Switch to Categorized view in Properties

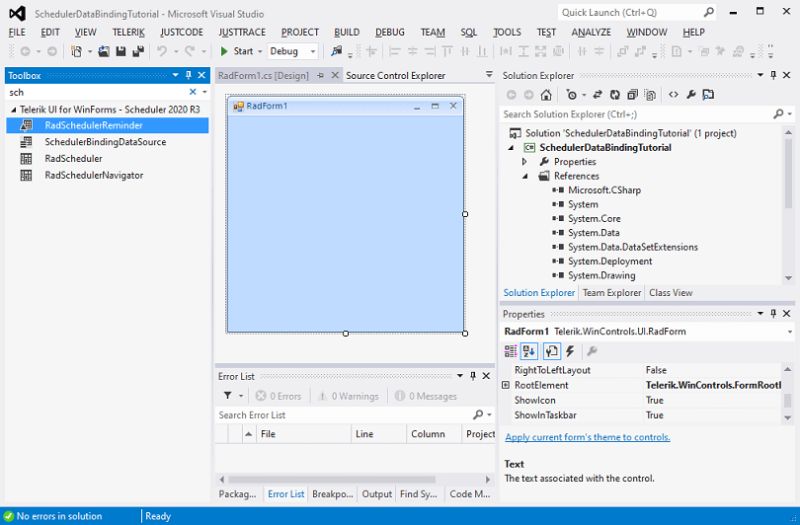coord(511,351)
